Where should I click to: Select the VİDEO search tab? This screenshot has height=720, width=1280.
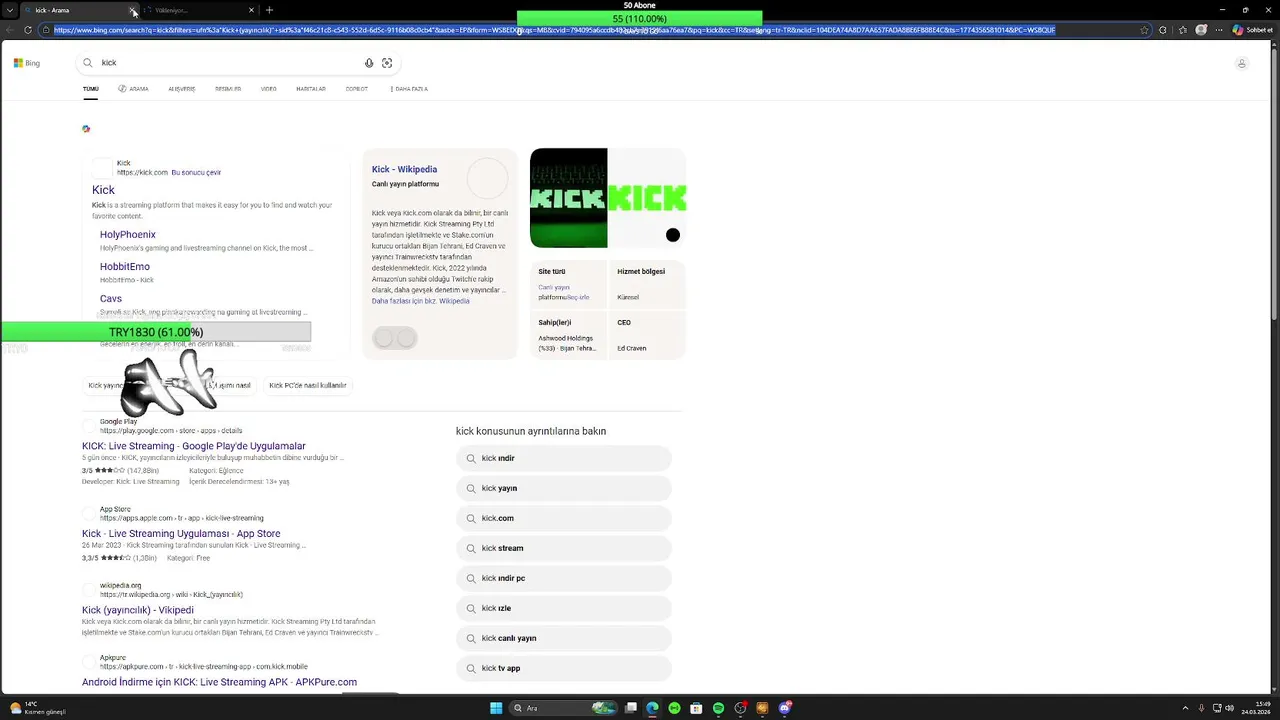[x=269, y=89]
